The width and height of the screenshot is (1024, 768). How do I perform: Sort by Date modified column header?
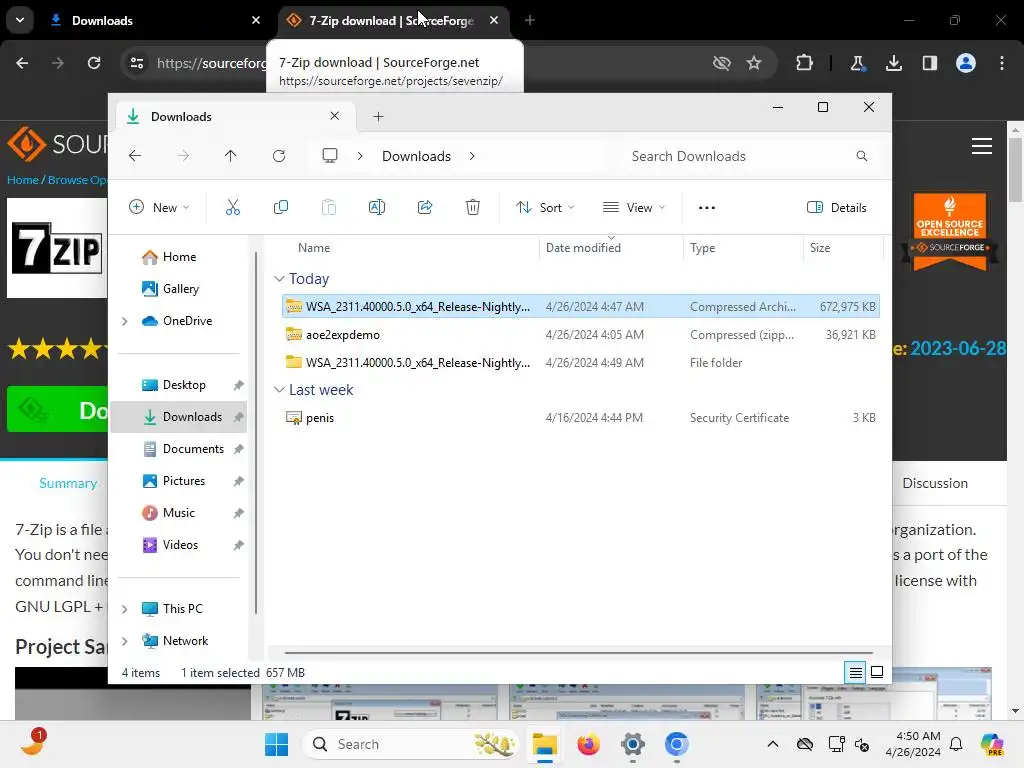coord(611,248)
